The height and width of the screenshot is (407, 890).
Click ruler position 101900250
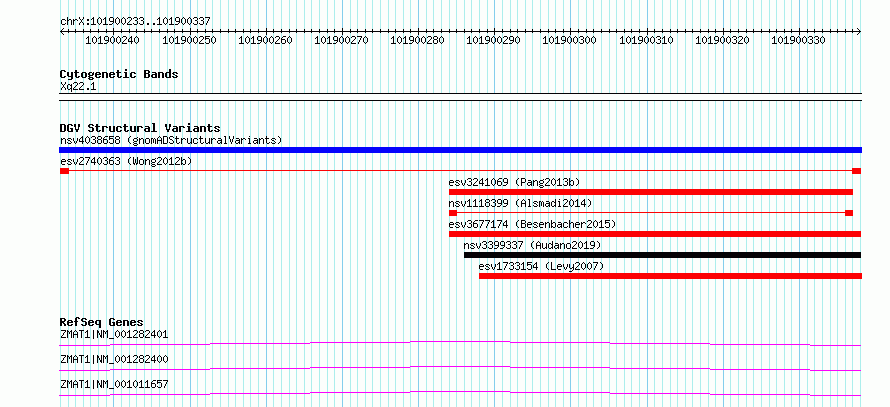click(x=189, y=40)
